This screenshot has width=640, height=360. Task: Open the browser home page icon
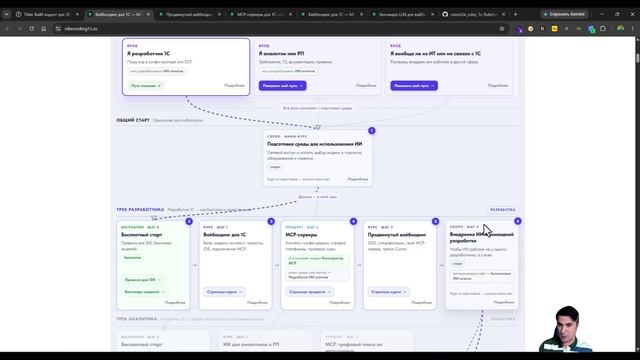(x=44, y=29)
